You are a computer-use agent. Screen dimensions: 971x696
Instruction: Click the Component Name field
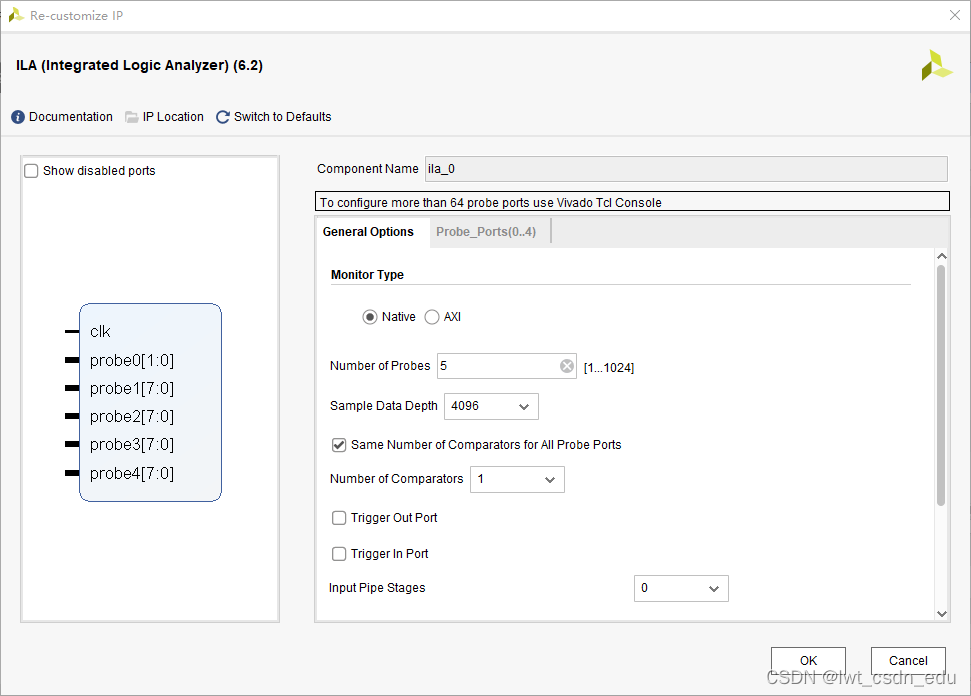686,169
